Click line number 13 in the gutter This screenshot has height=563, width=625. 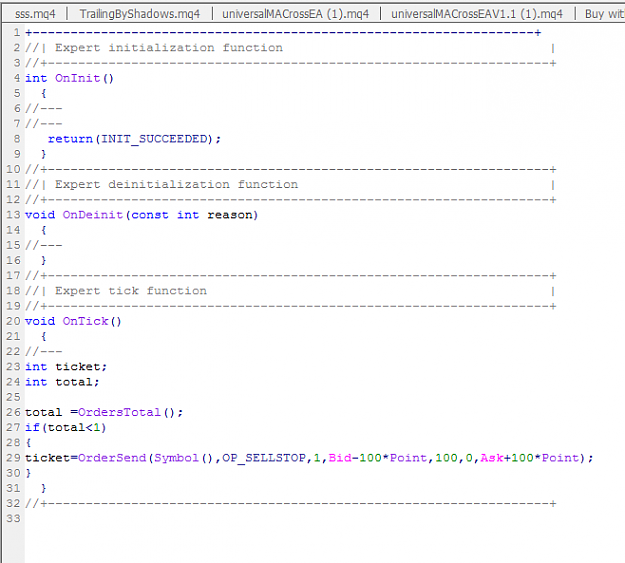[13, 215]
